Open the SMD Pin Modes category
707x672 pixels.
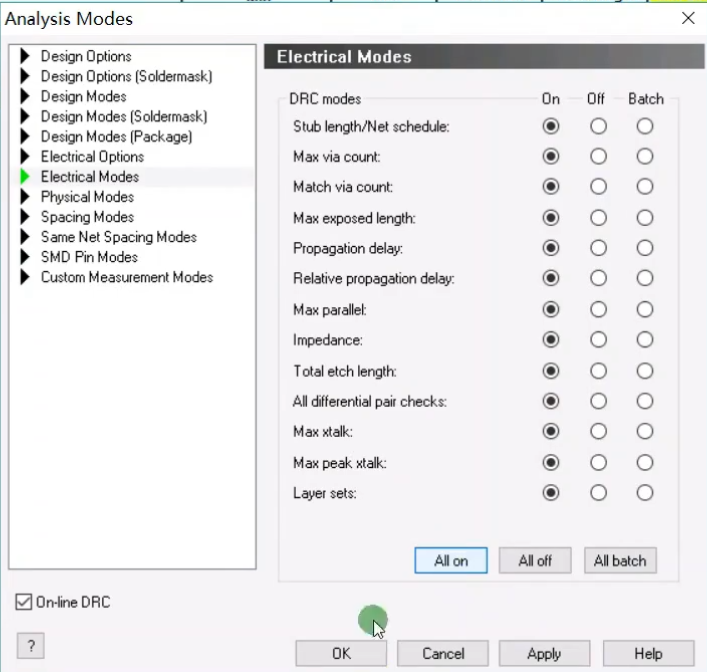89,257
